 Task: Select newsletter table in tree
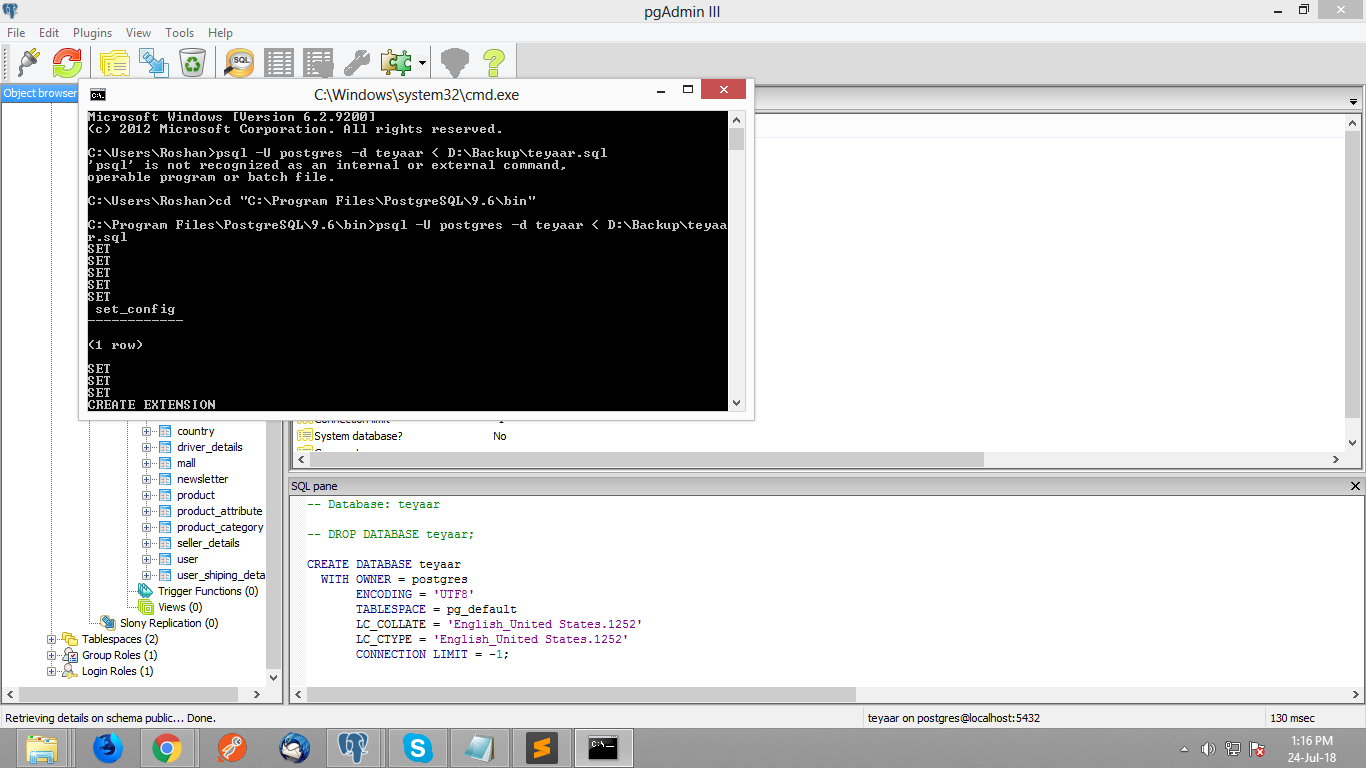coord(202,479)
